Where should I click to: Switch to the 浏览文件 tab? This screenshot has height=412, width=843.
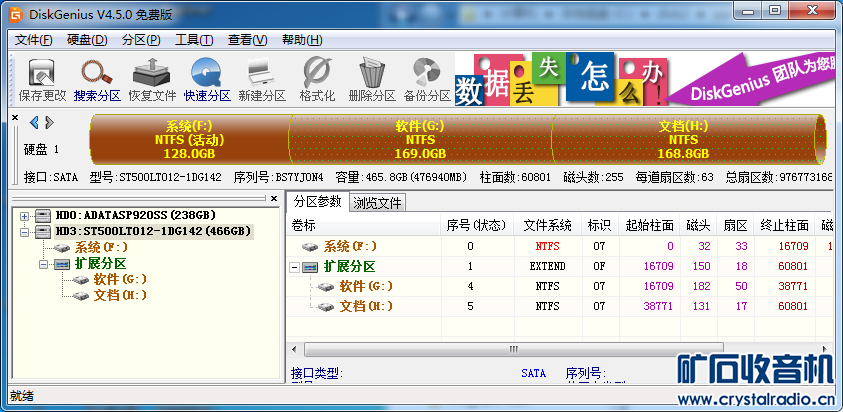coord(377,203)
